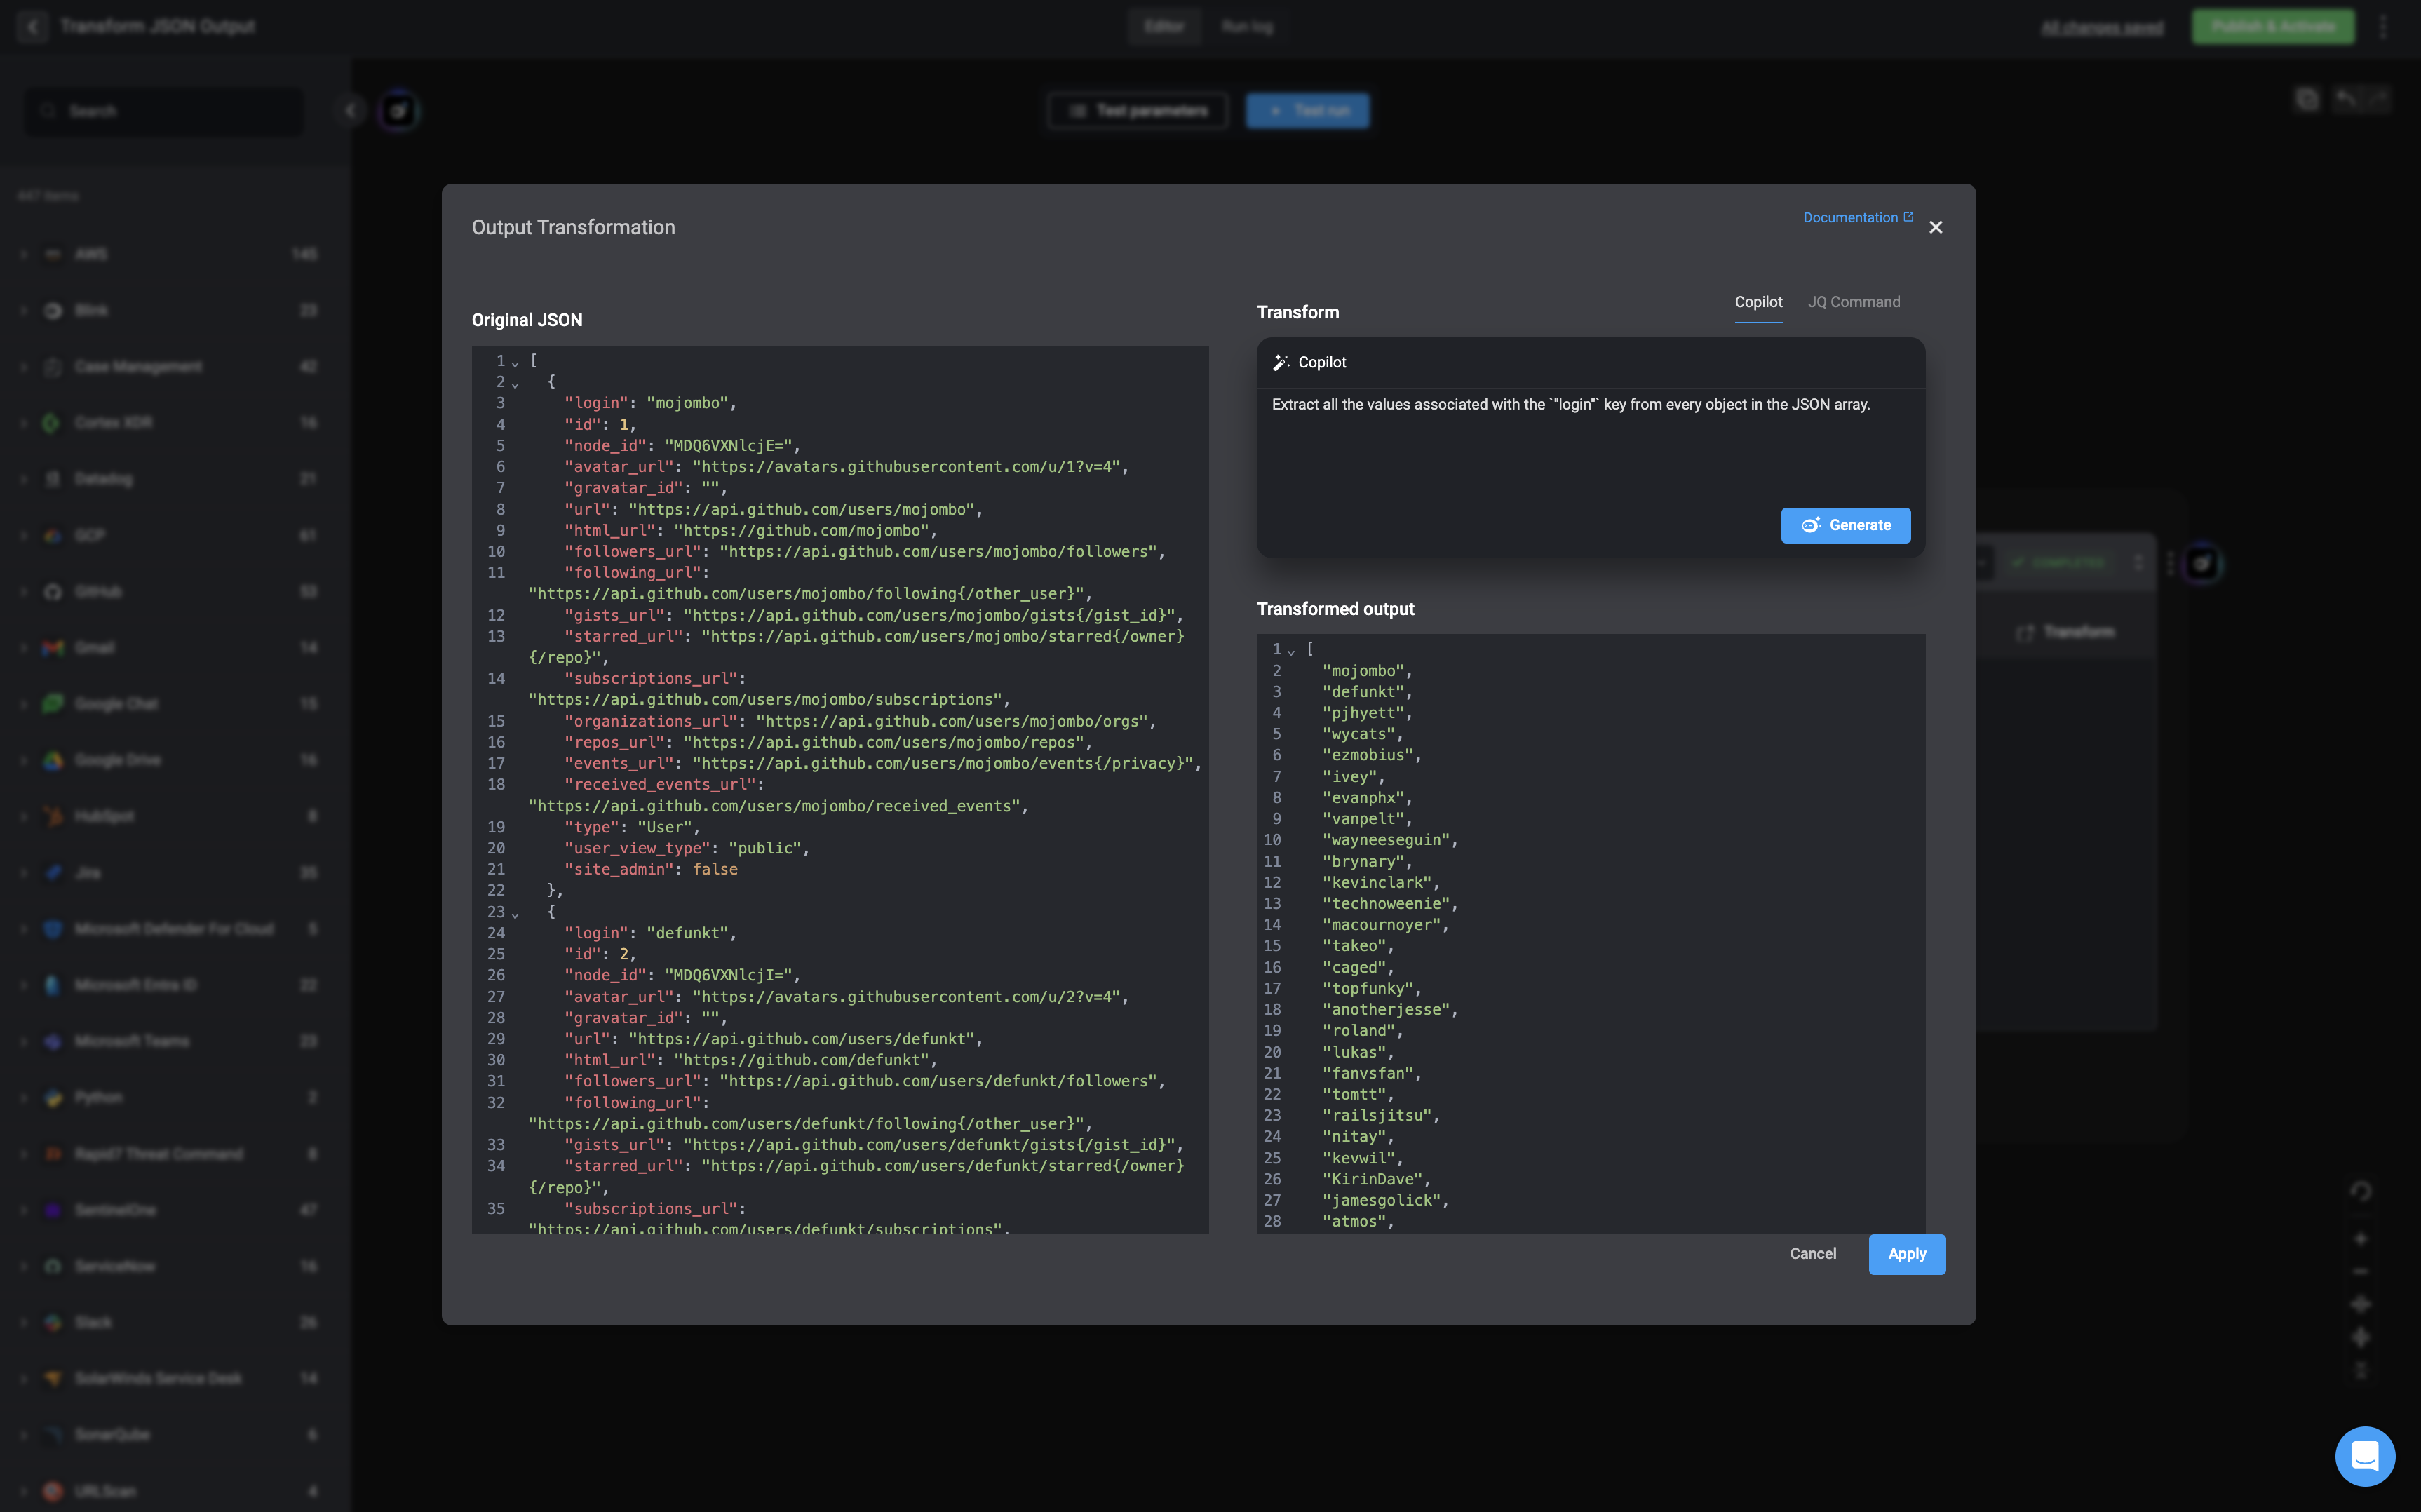Switch to the JQ Command tab
The height and width of the screenshot is (1512, 2421).
tap(1853, 302)
